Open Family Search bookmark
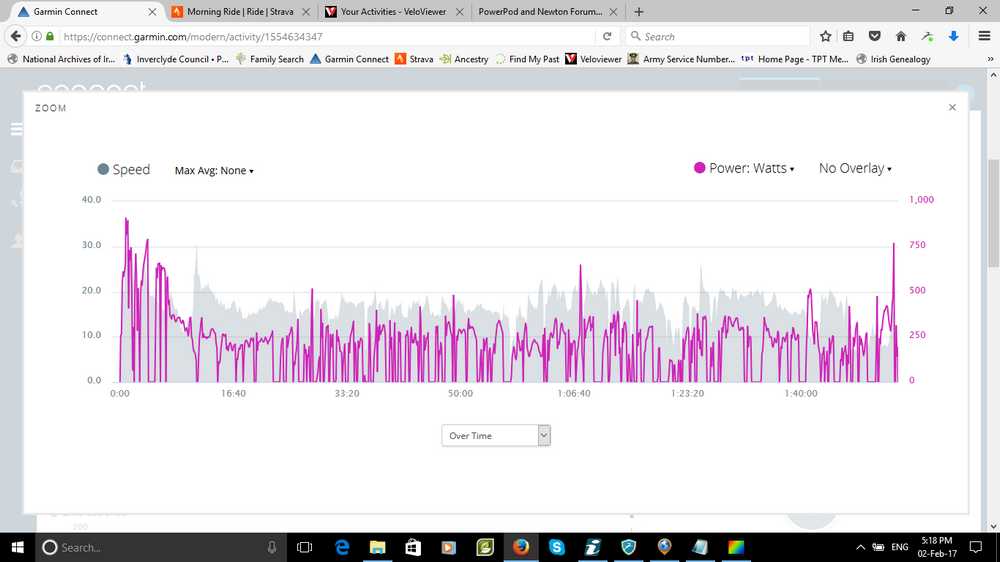The width and height of the screenshot is (1000, 562). click(270, 59)
